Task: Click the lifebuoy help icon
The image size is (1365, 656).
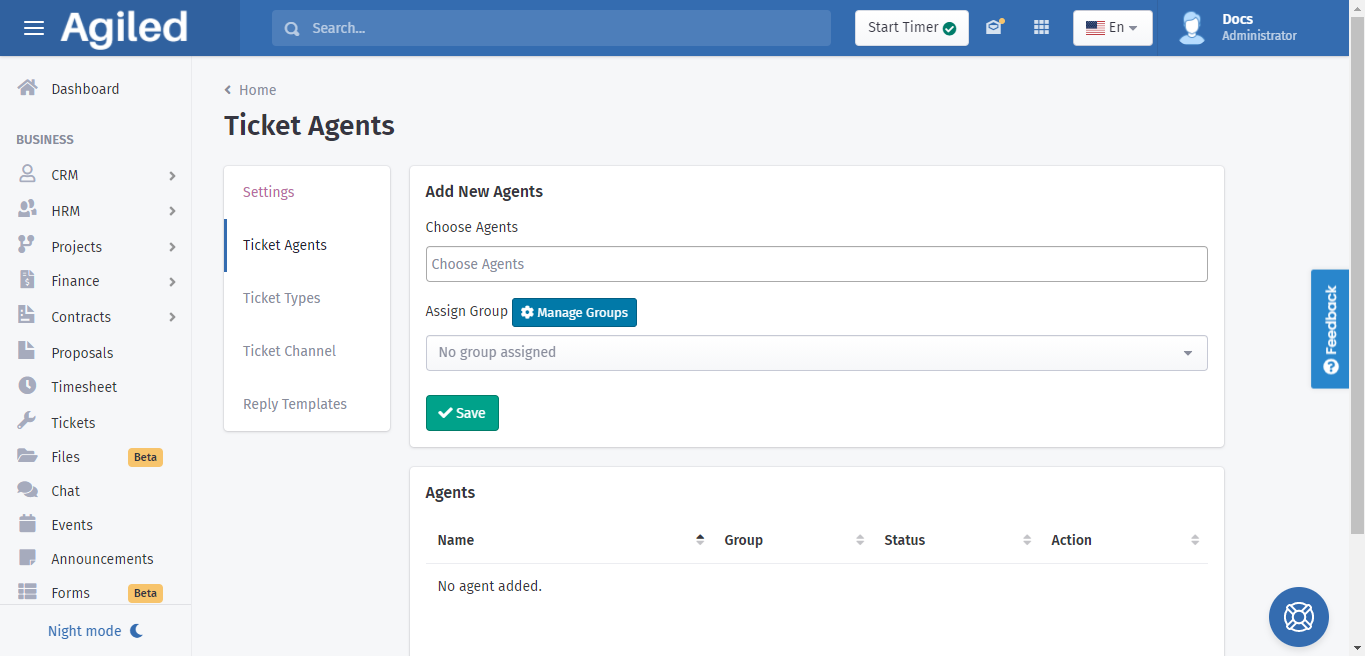Action: [x=1298, y=616]
